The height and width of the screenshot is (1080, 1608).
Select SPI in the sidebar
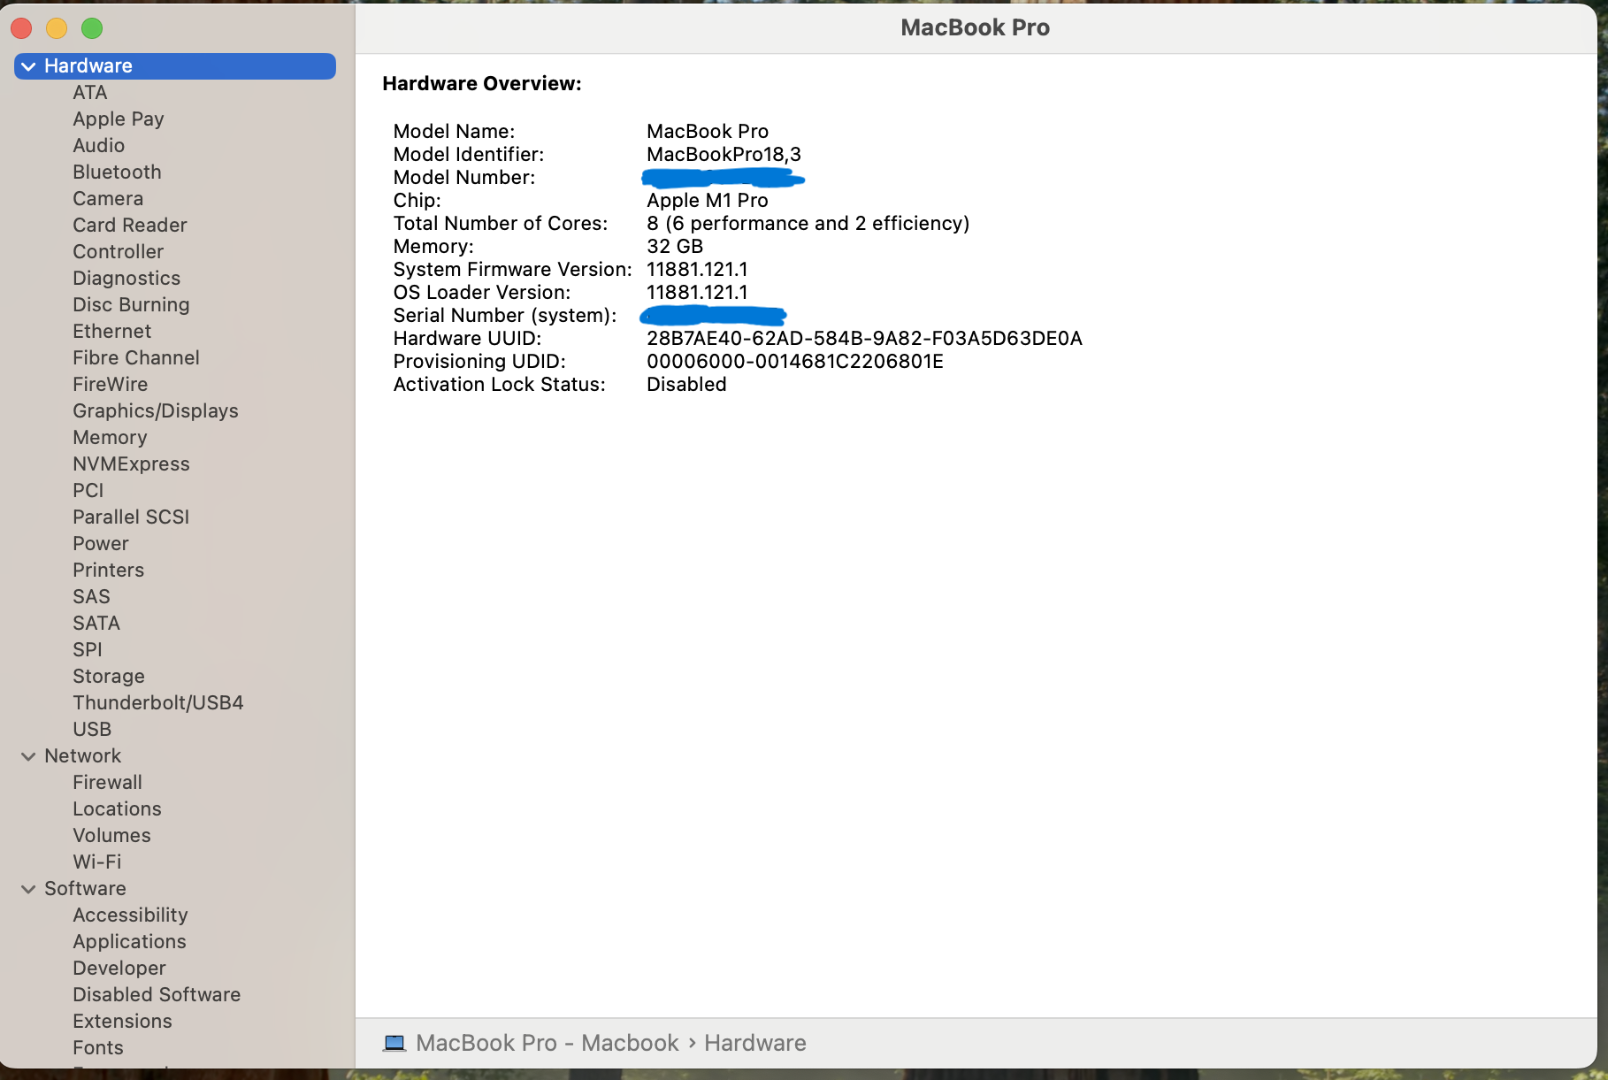click(x=87, y=649)
